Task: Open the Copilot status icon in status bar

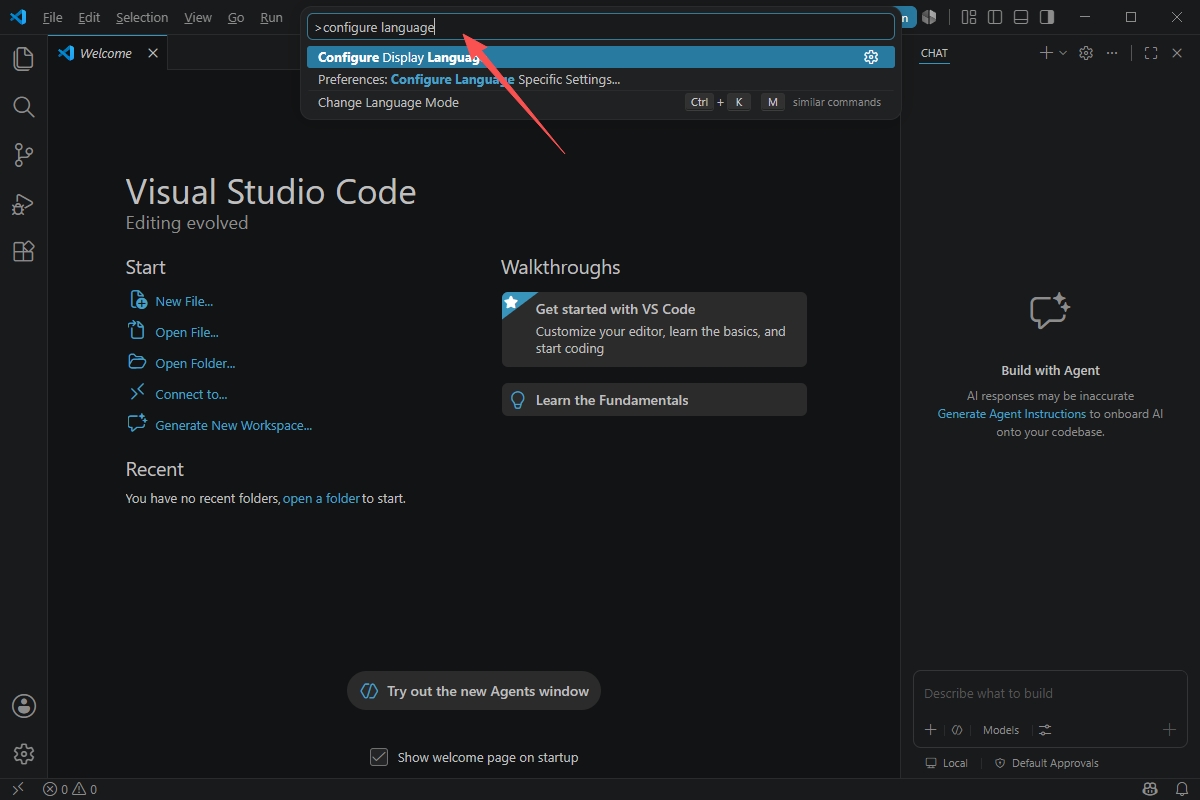Action: [x=1150, y=789]
